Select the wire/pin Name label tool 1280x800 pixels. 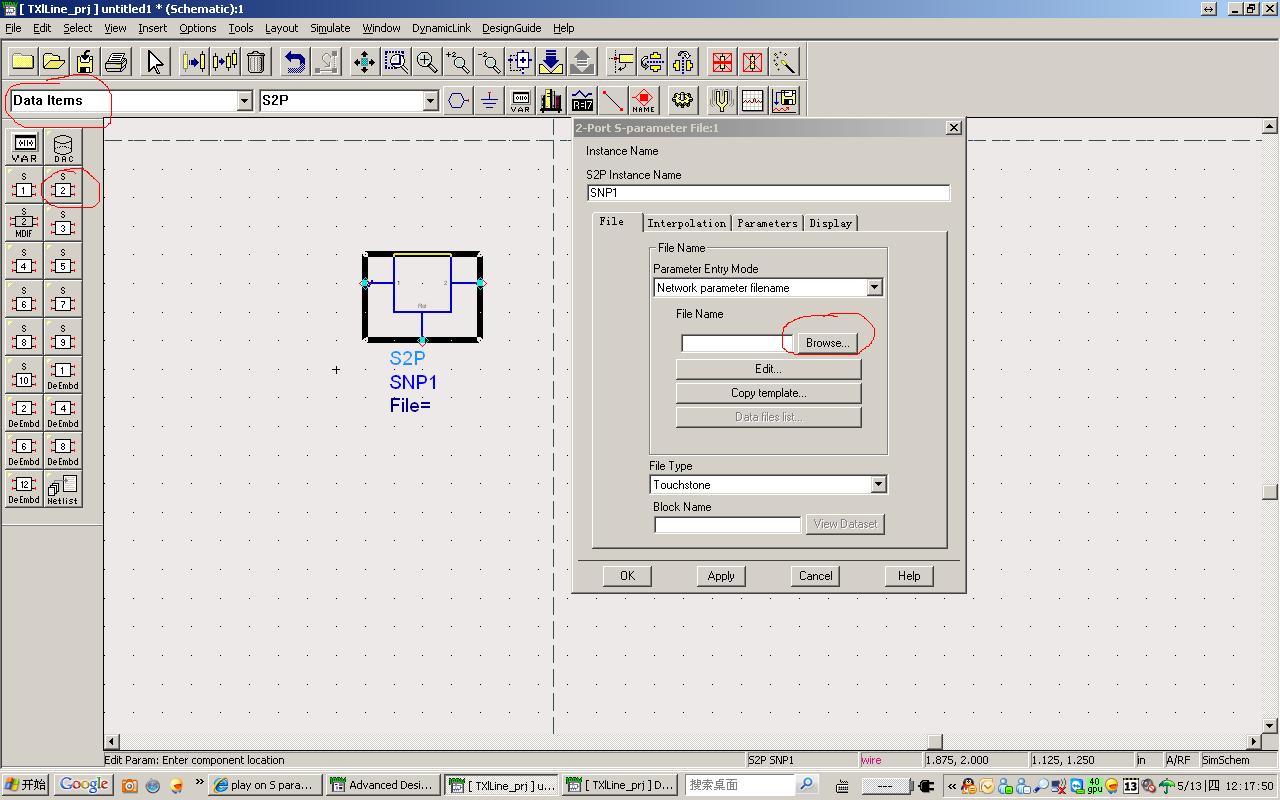pyautogui.click(x=644, y=100)
